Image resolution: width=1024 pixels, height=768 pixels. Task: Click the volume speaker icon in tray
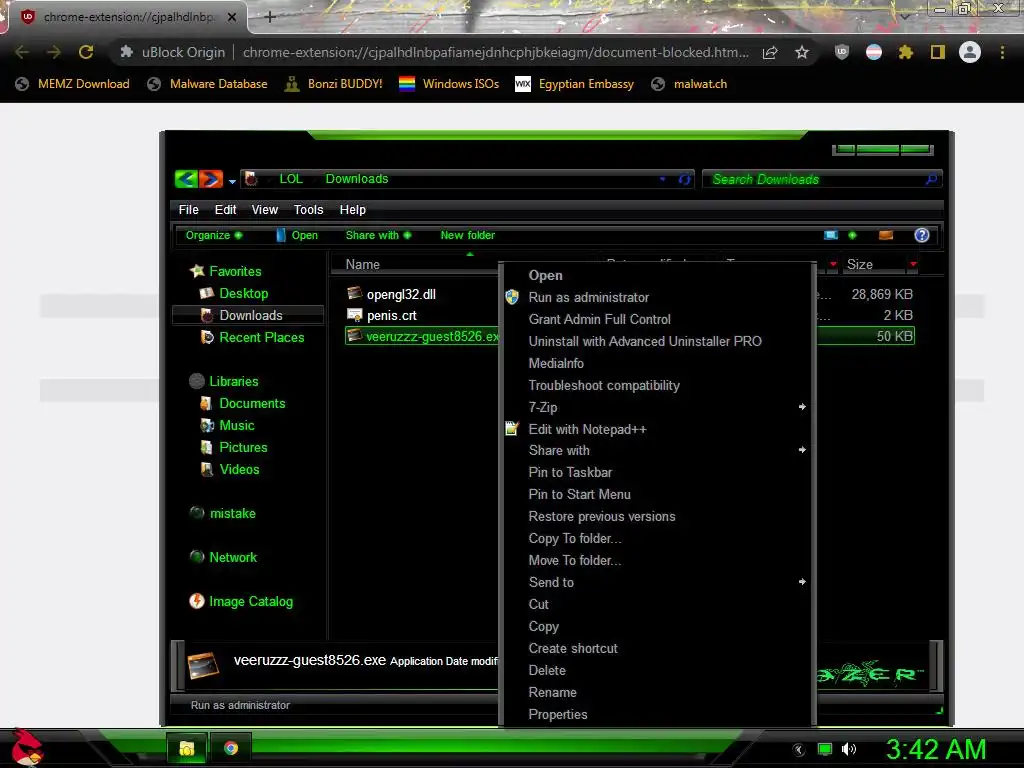click(848, 749)
